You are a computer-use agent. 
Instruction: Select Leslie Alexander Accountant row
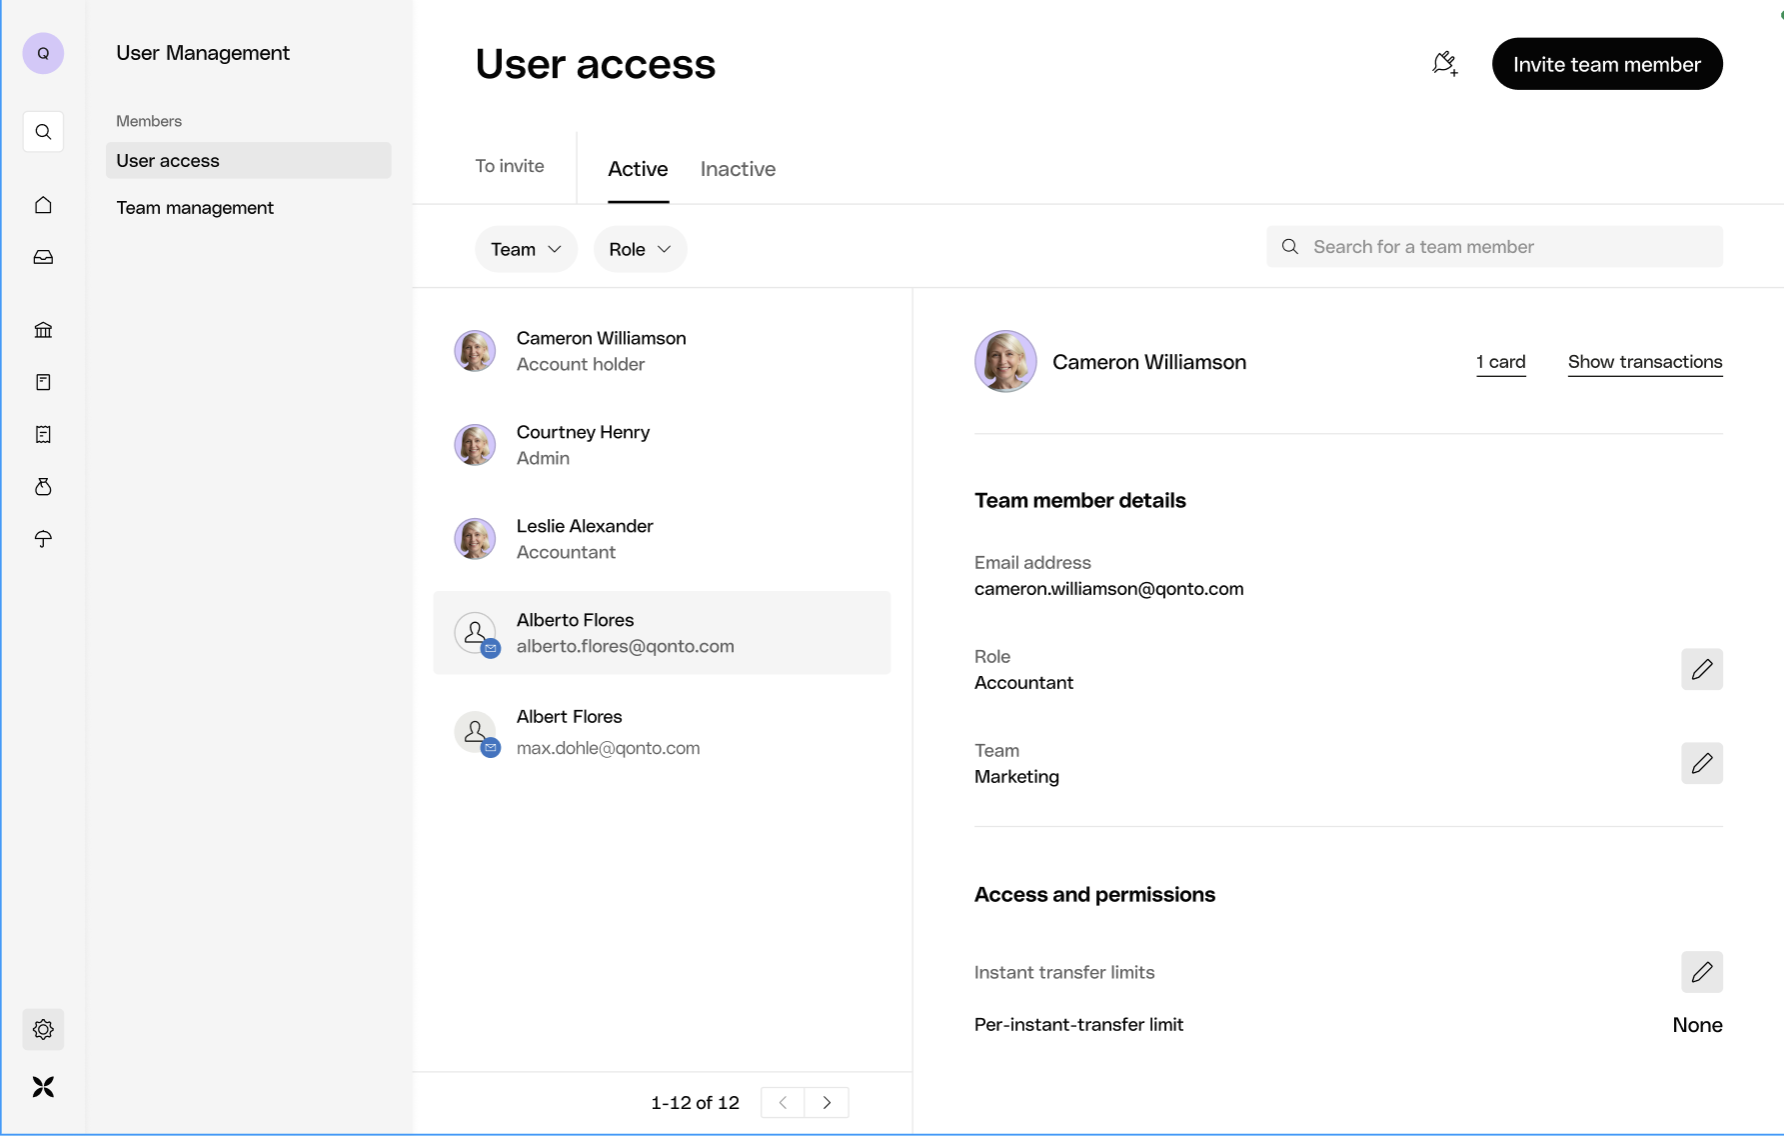click(662, 539)
